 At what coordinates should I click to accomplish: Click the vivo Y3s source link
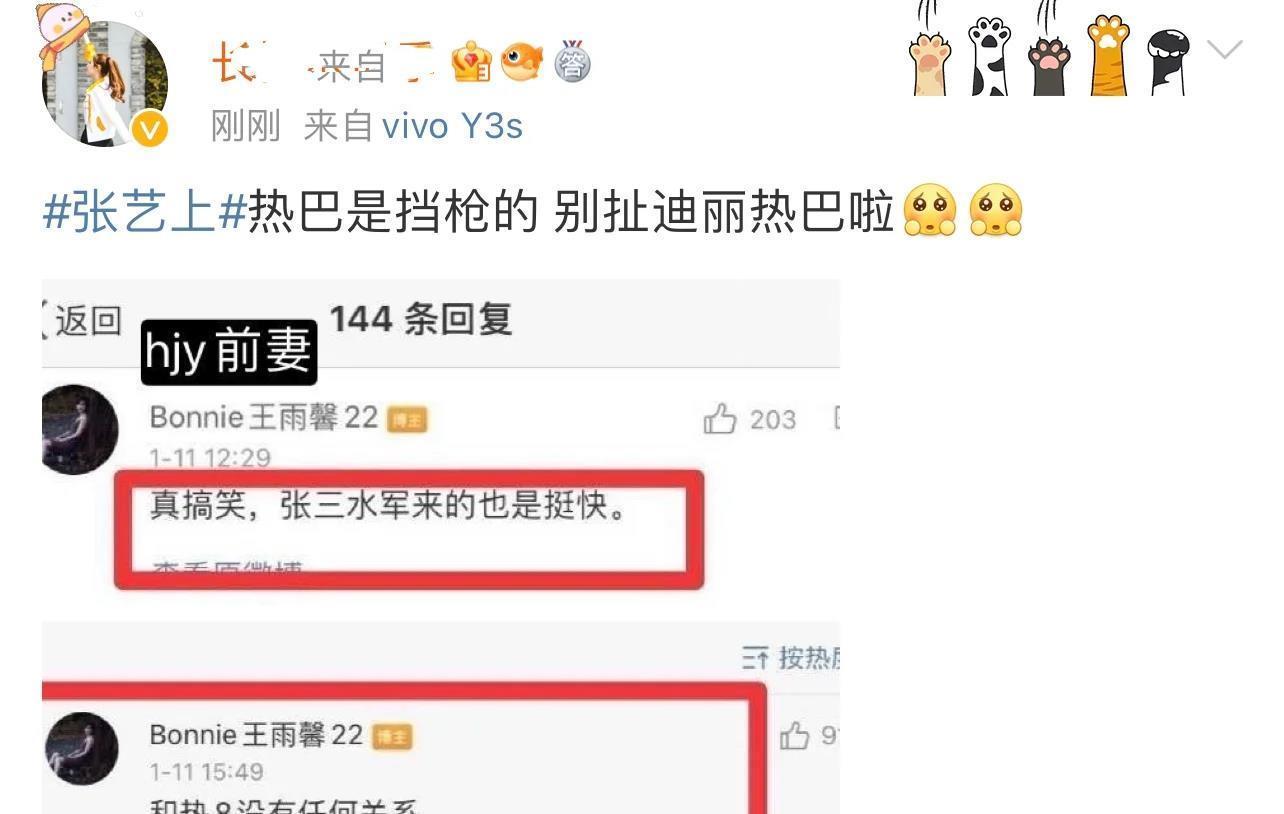pos(452,127)
